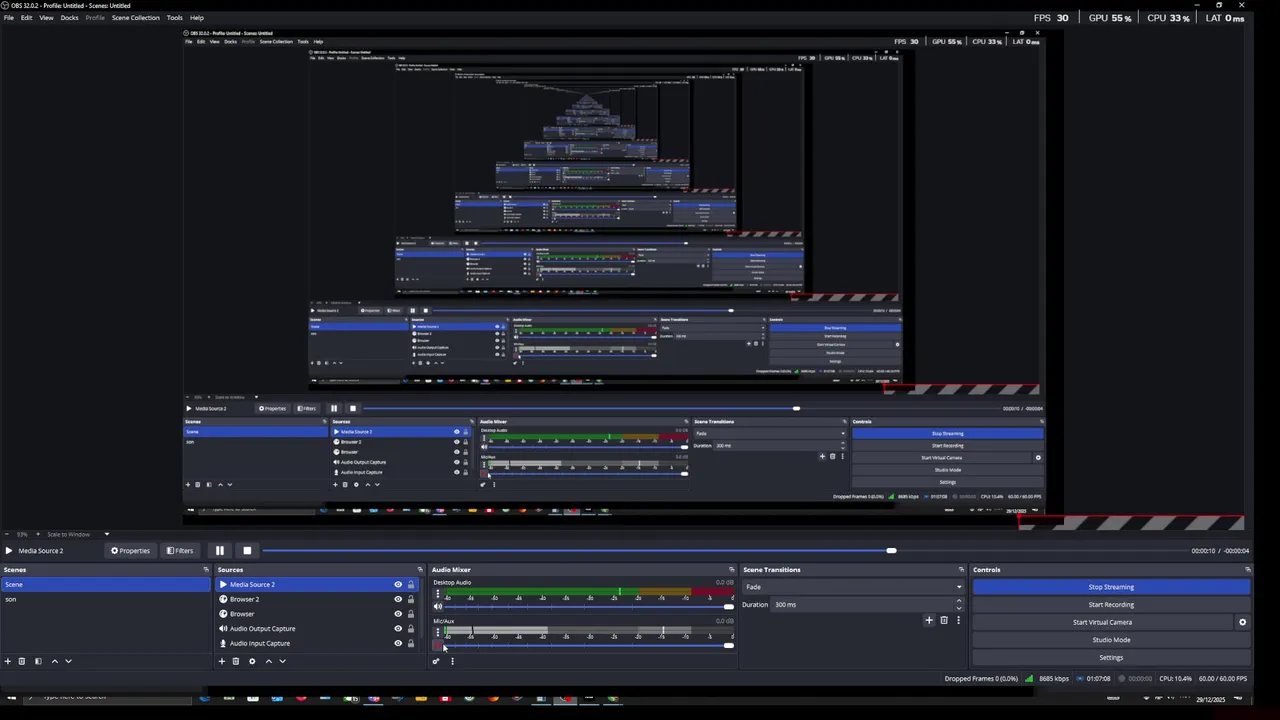Remove selected source using Sources trash icon
The width and height of the screenshot is (1280, 720).
tap(236, 661)
